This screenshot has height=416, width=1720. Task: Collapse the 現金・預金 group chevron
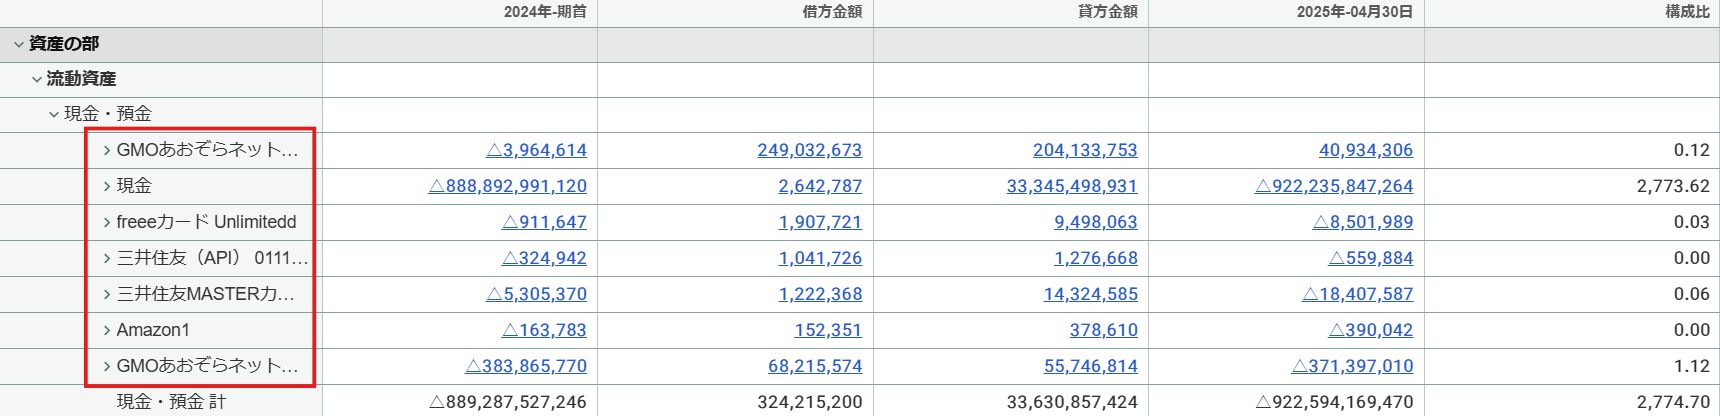pos(54,114)
